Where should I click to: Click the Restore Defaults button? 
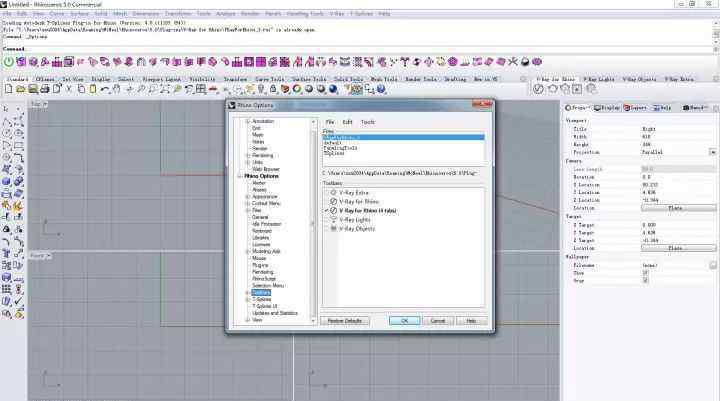click(x=345, y=321)
